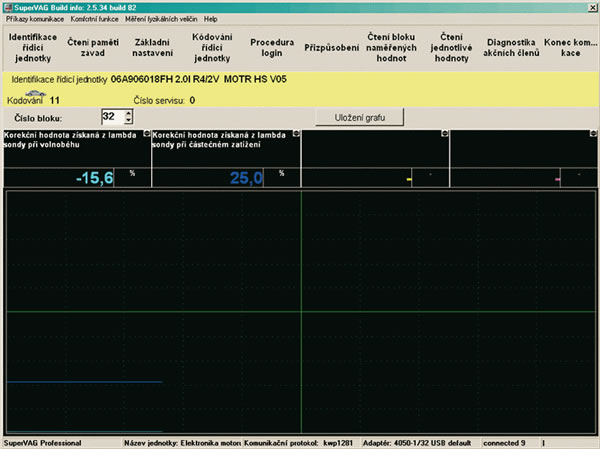Open the Měření fyzikálních veličin menu
Image resolution: width=600 pixels, height=449 pixels.
tap(161, 19)
